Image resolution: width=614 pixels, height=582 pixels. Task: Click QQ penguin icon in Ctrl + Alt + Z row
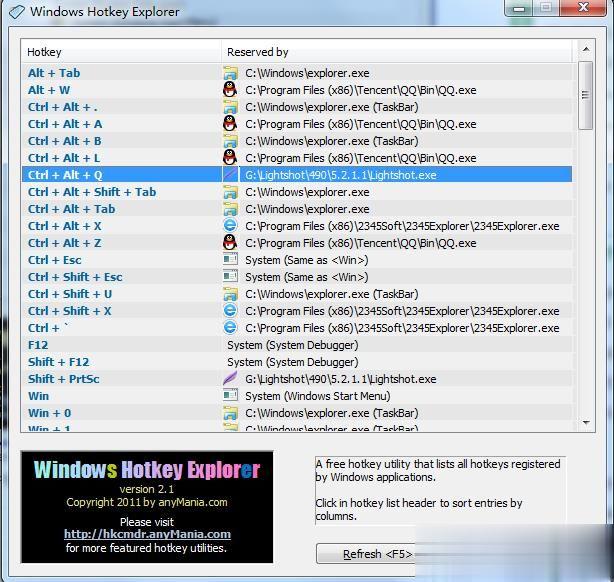pyautogui.click(x=230, y=243)
